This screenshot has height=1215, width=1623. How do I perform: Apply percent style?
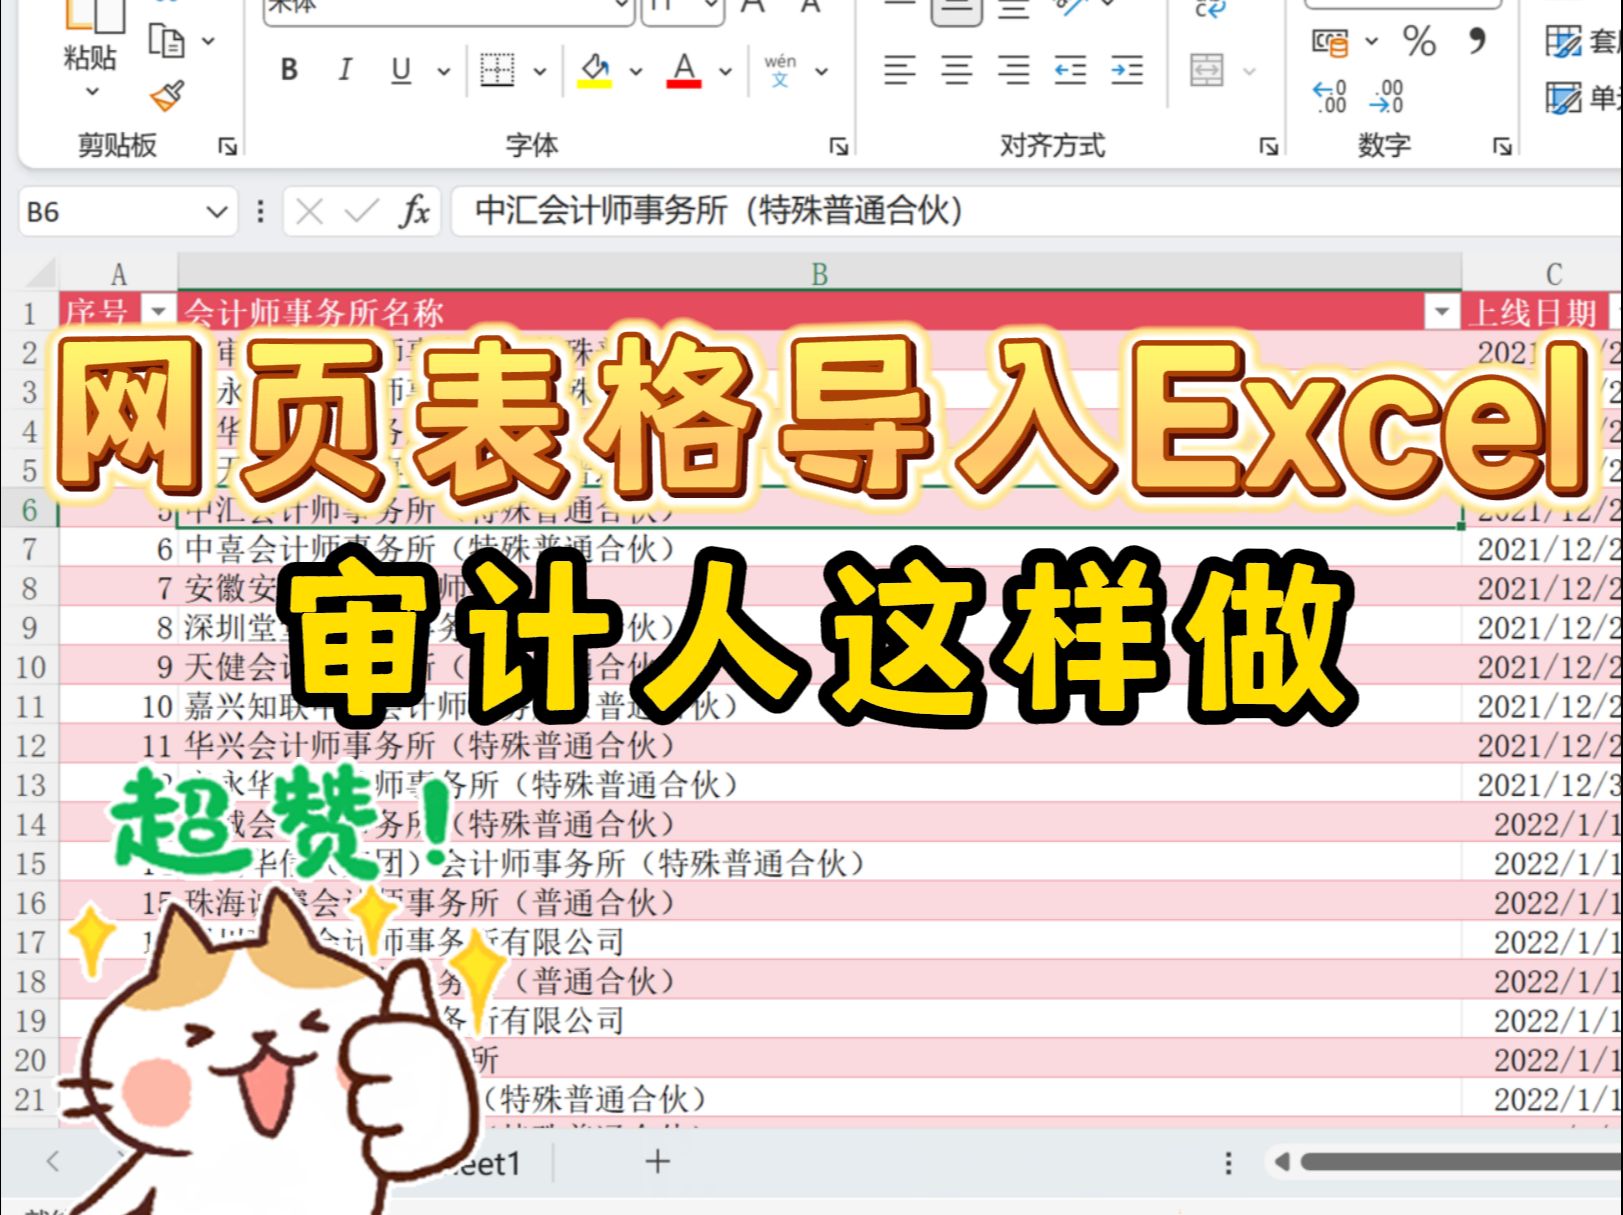[x=1419, y=41]
